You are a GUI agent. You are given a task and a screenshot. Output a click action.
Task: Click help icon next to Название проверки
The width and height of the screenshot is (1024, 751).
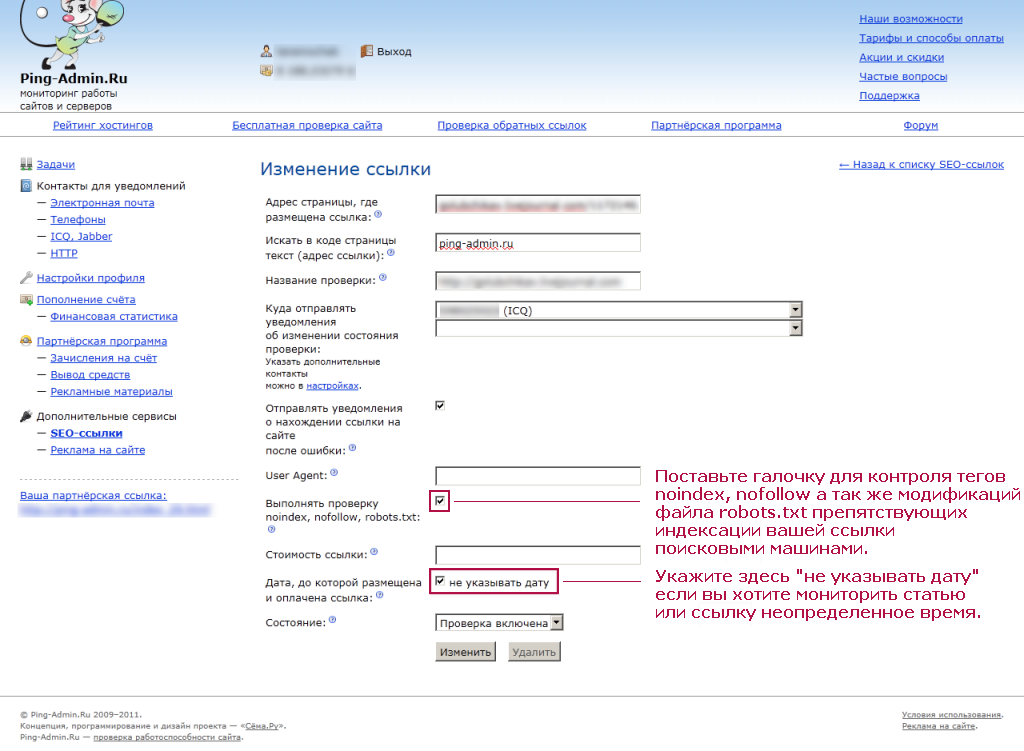[x=383, y=278]
